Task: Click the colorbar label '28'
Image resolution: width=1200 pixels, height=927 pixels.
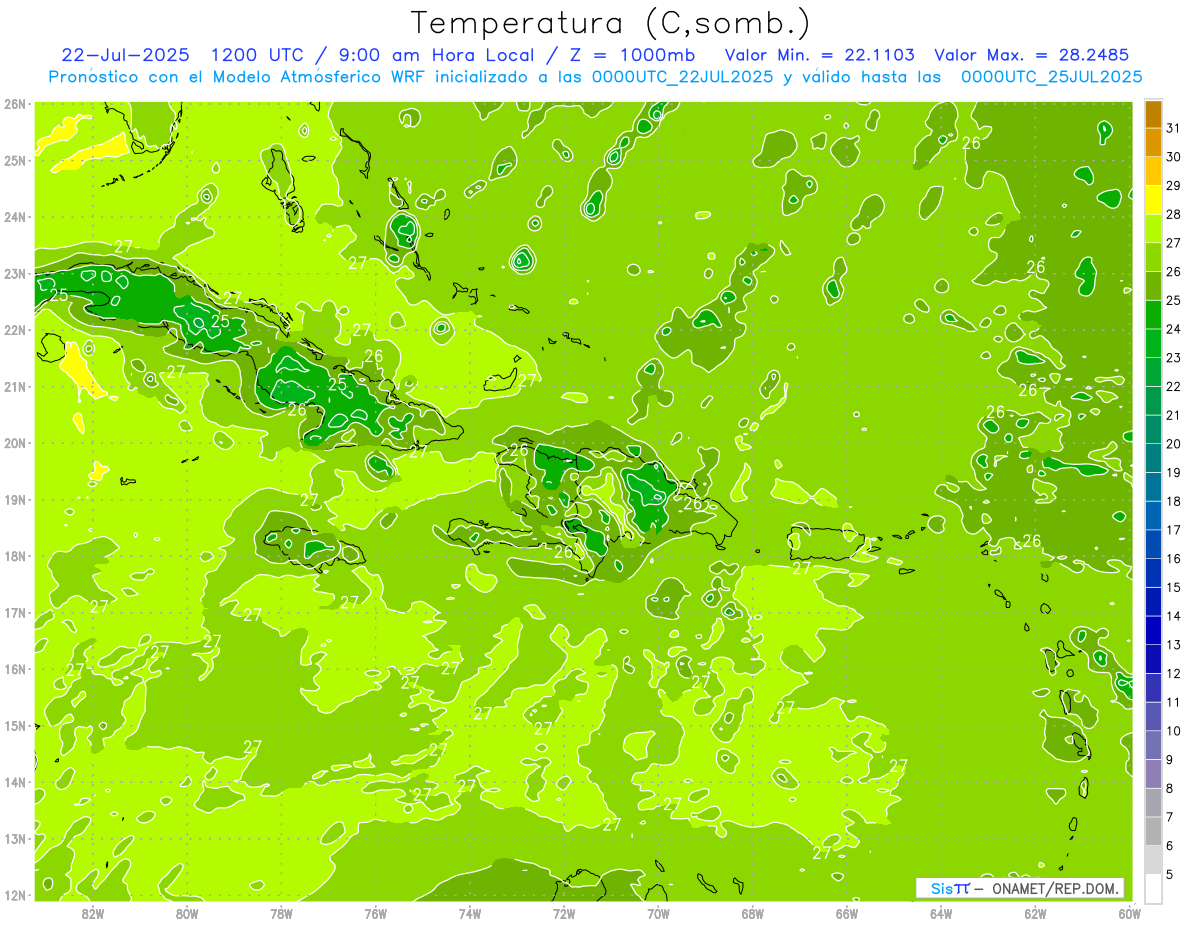Action: 1174,214
